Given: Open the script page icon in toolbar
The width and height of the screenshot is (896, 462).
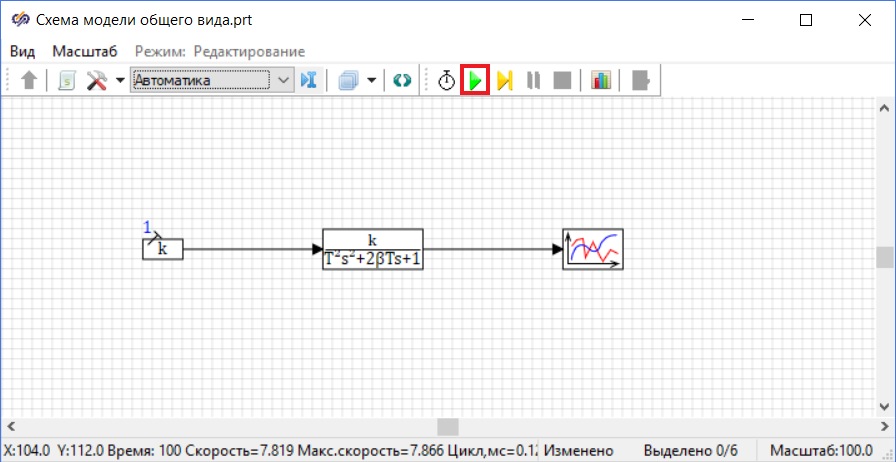Looking at the screenshot, I should 66,81.
